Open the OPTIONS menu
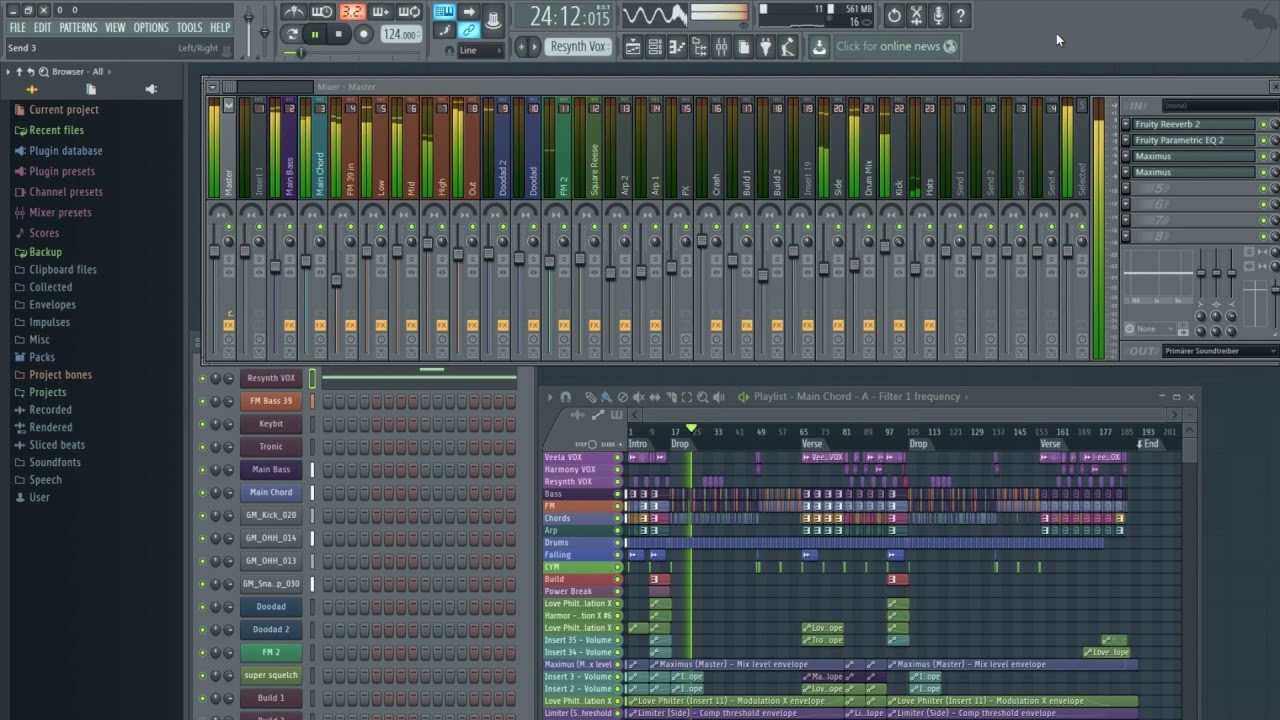Image resolution: width=1280 pixels, height=720 pixels. click(x=151, y=27)
